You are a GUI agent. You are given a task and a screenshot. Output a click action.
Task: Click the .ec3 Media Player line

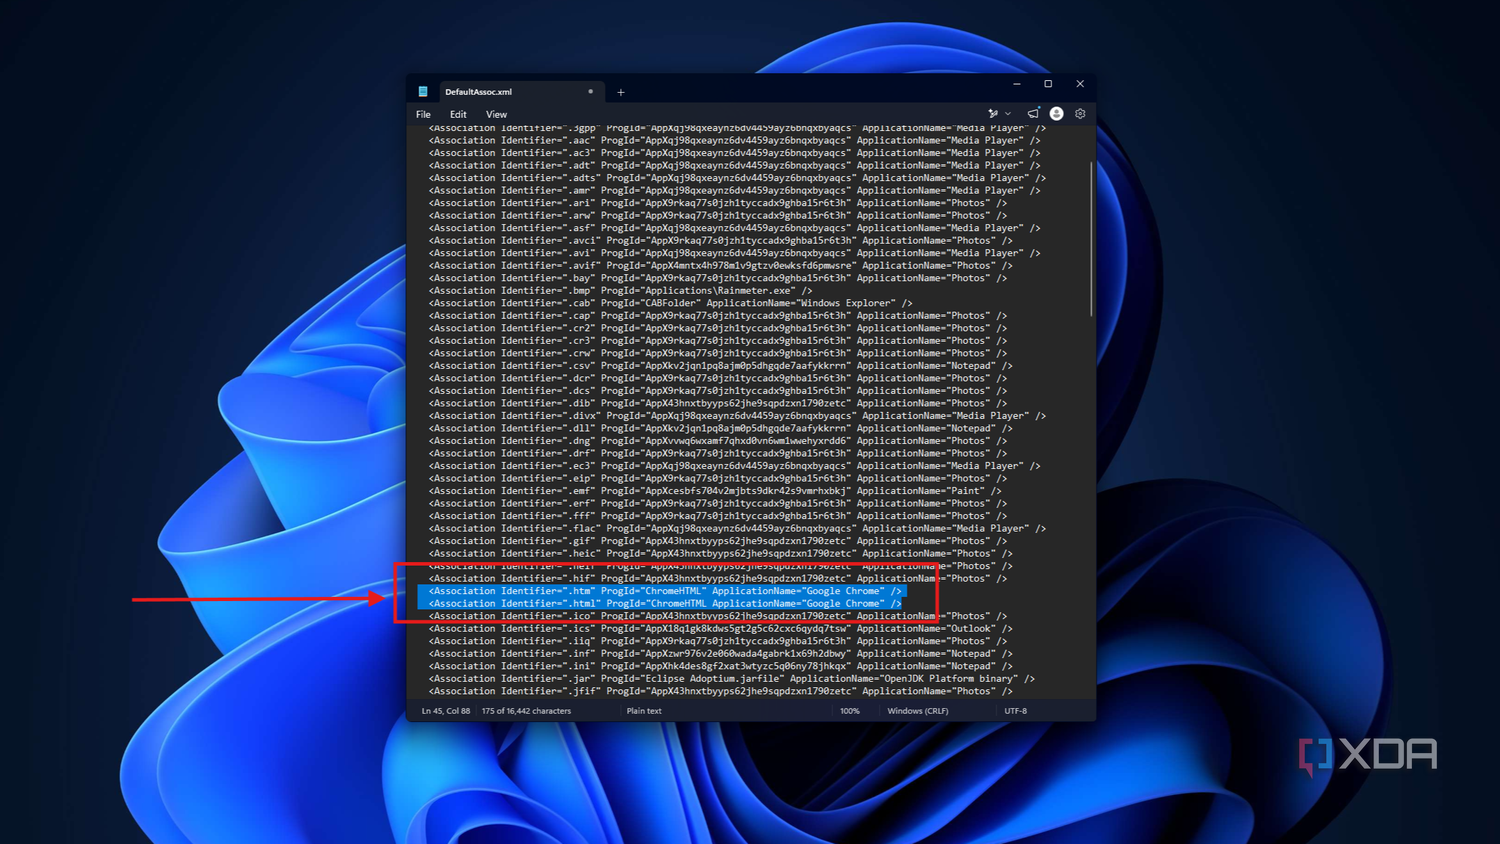(x=735, y=466)
